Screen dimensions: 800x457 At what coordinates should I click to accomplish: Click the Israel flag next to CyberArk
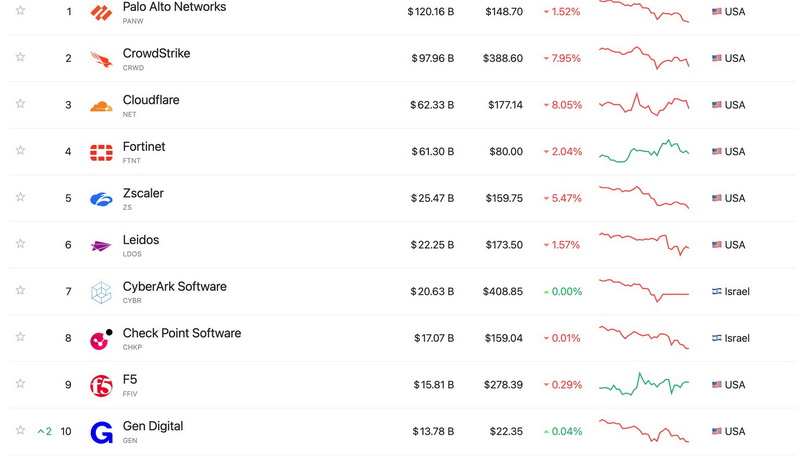716,292
